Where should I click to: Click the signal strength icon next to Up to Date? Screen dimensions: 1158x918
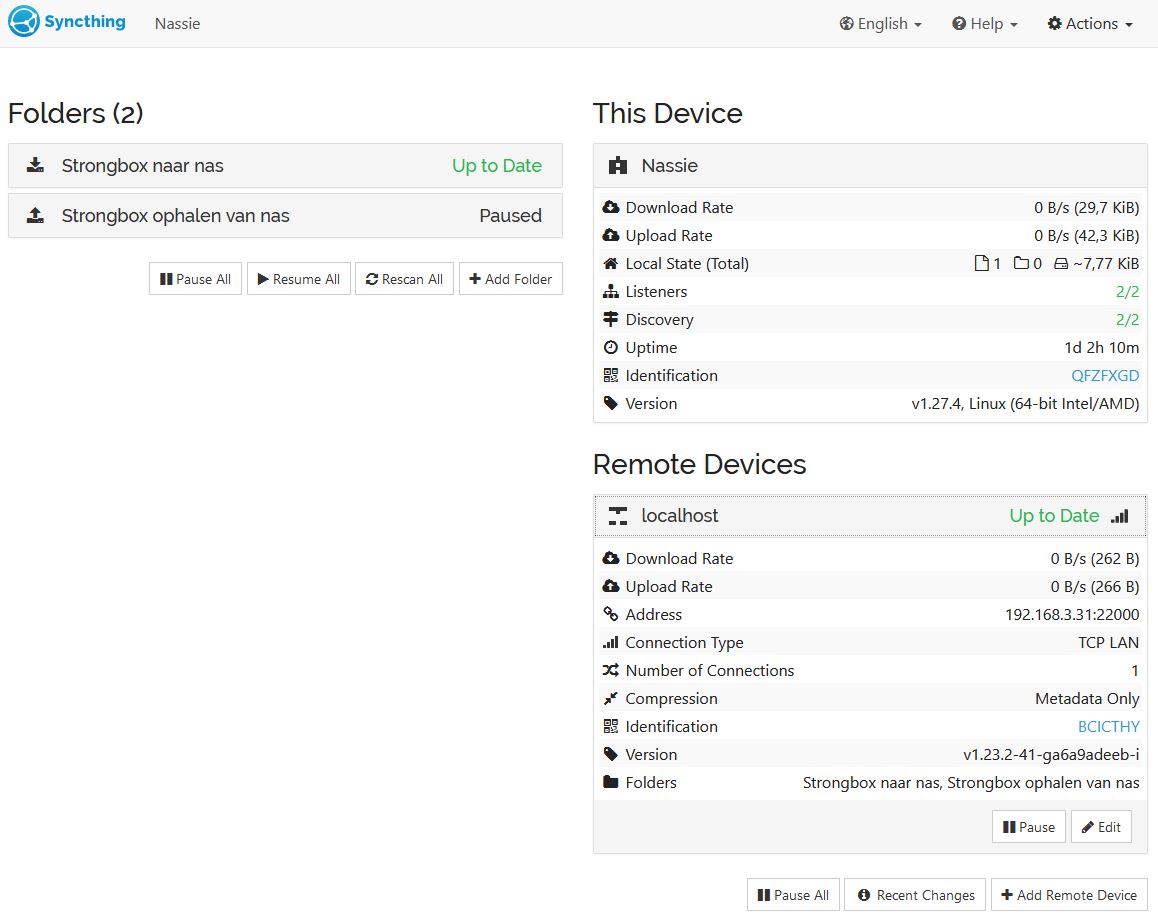[1120, 516]
